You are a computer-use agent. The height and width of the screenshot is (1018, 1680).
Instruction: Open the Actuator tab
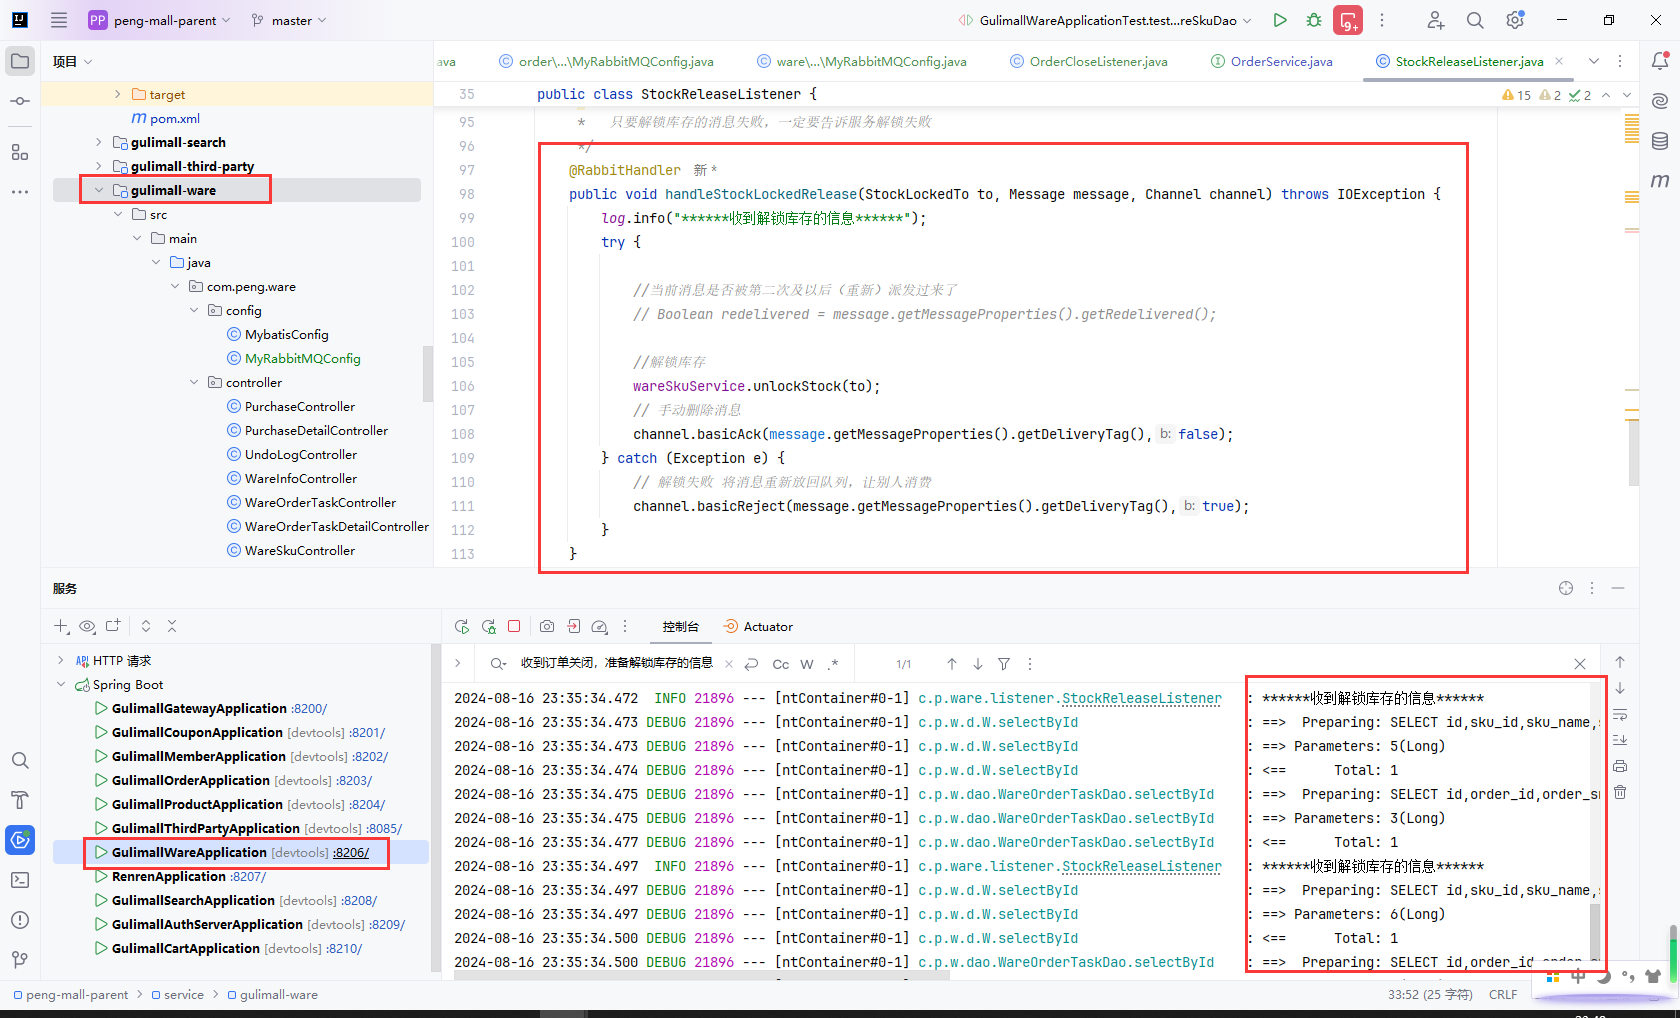click(x=757, y=627)
